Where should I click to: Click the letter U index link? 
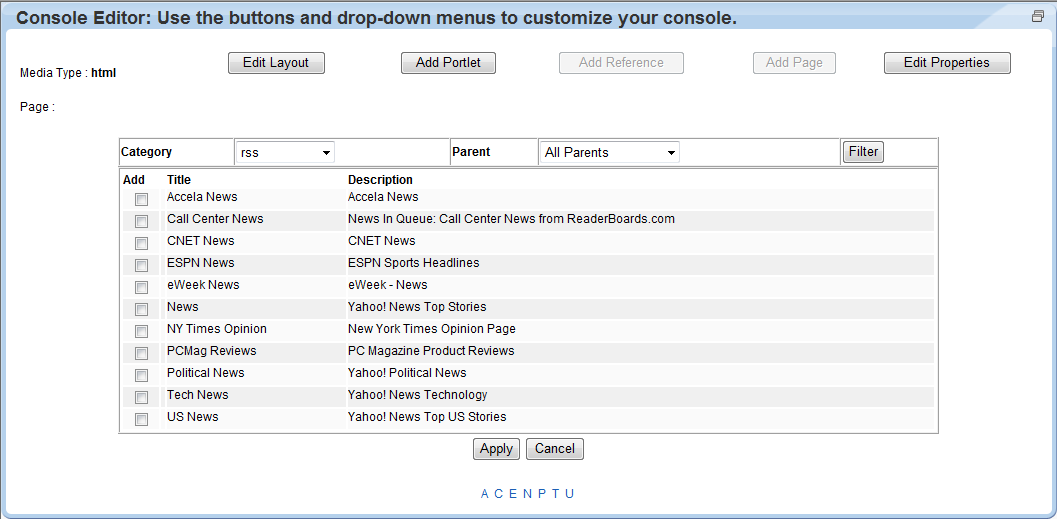pos(570,494)
